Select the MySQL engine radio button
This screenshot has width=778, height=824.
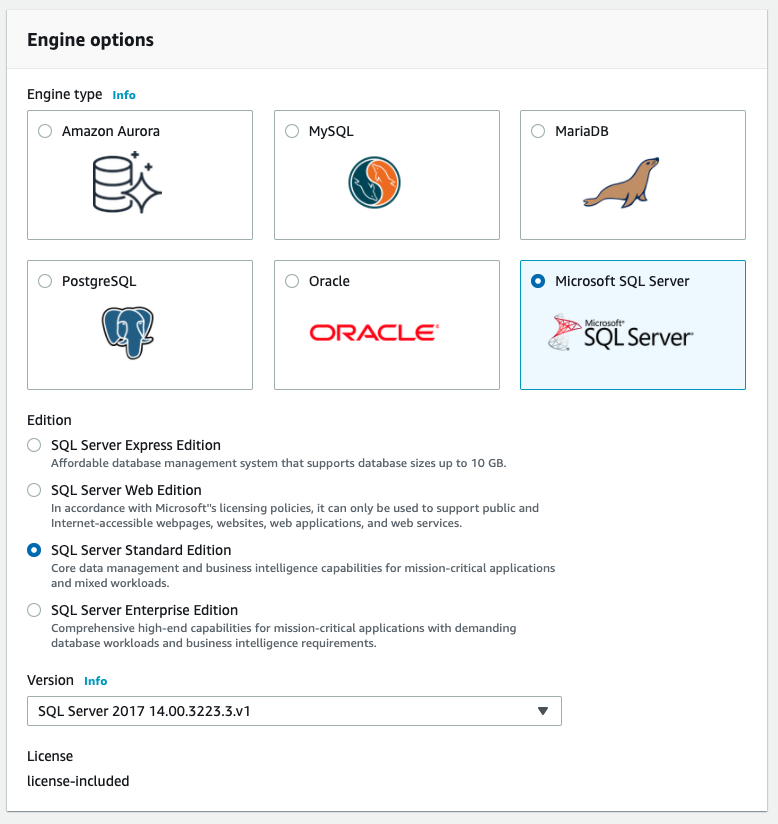click(292, 131)
